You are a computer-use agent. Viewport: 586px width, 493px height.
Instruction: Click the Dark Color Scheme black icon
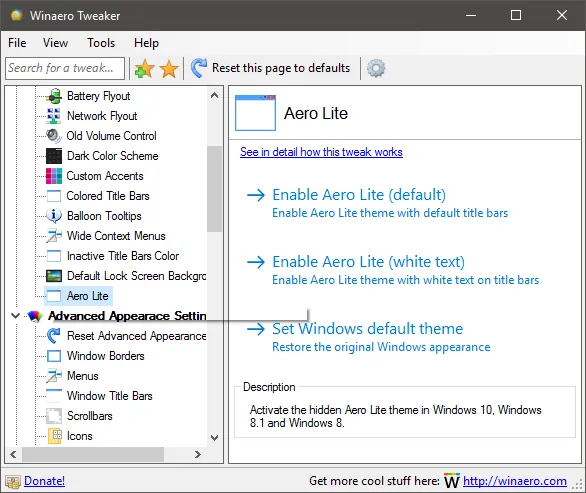point(54,156)
